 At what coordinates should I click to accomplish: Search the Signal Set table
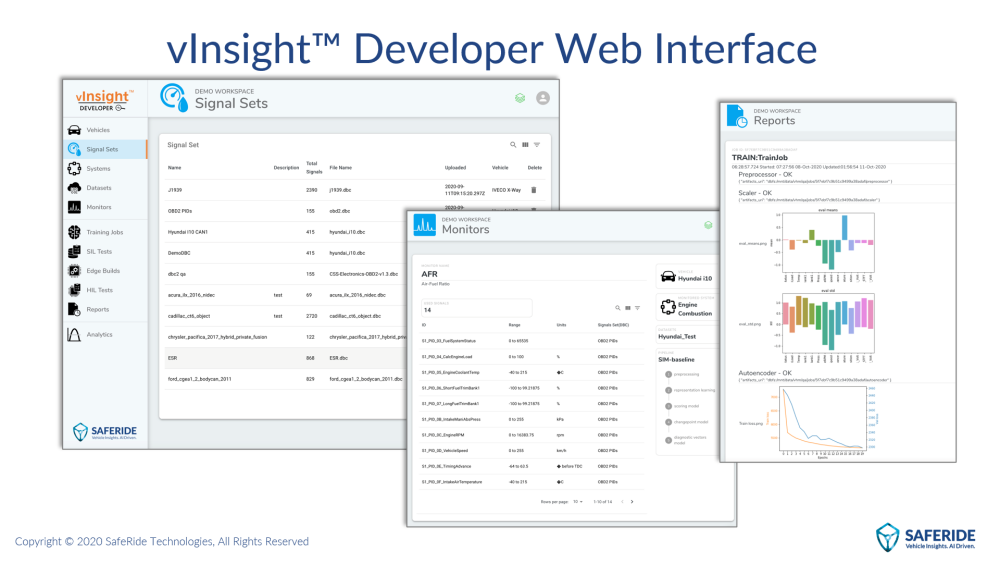tap(513, 145)
